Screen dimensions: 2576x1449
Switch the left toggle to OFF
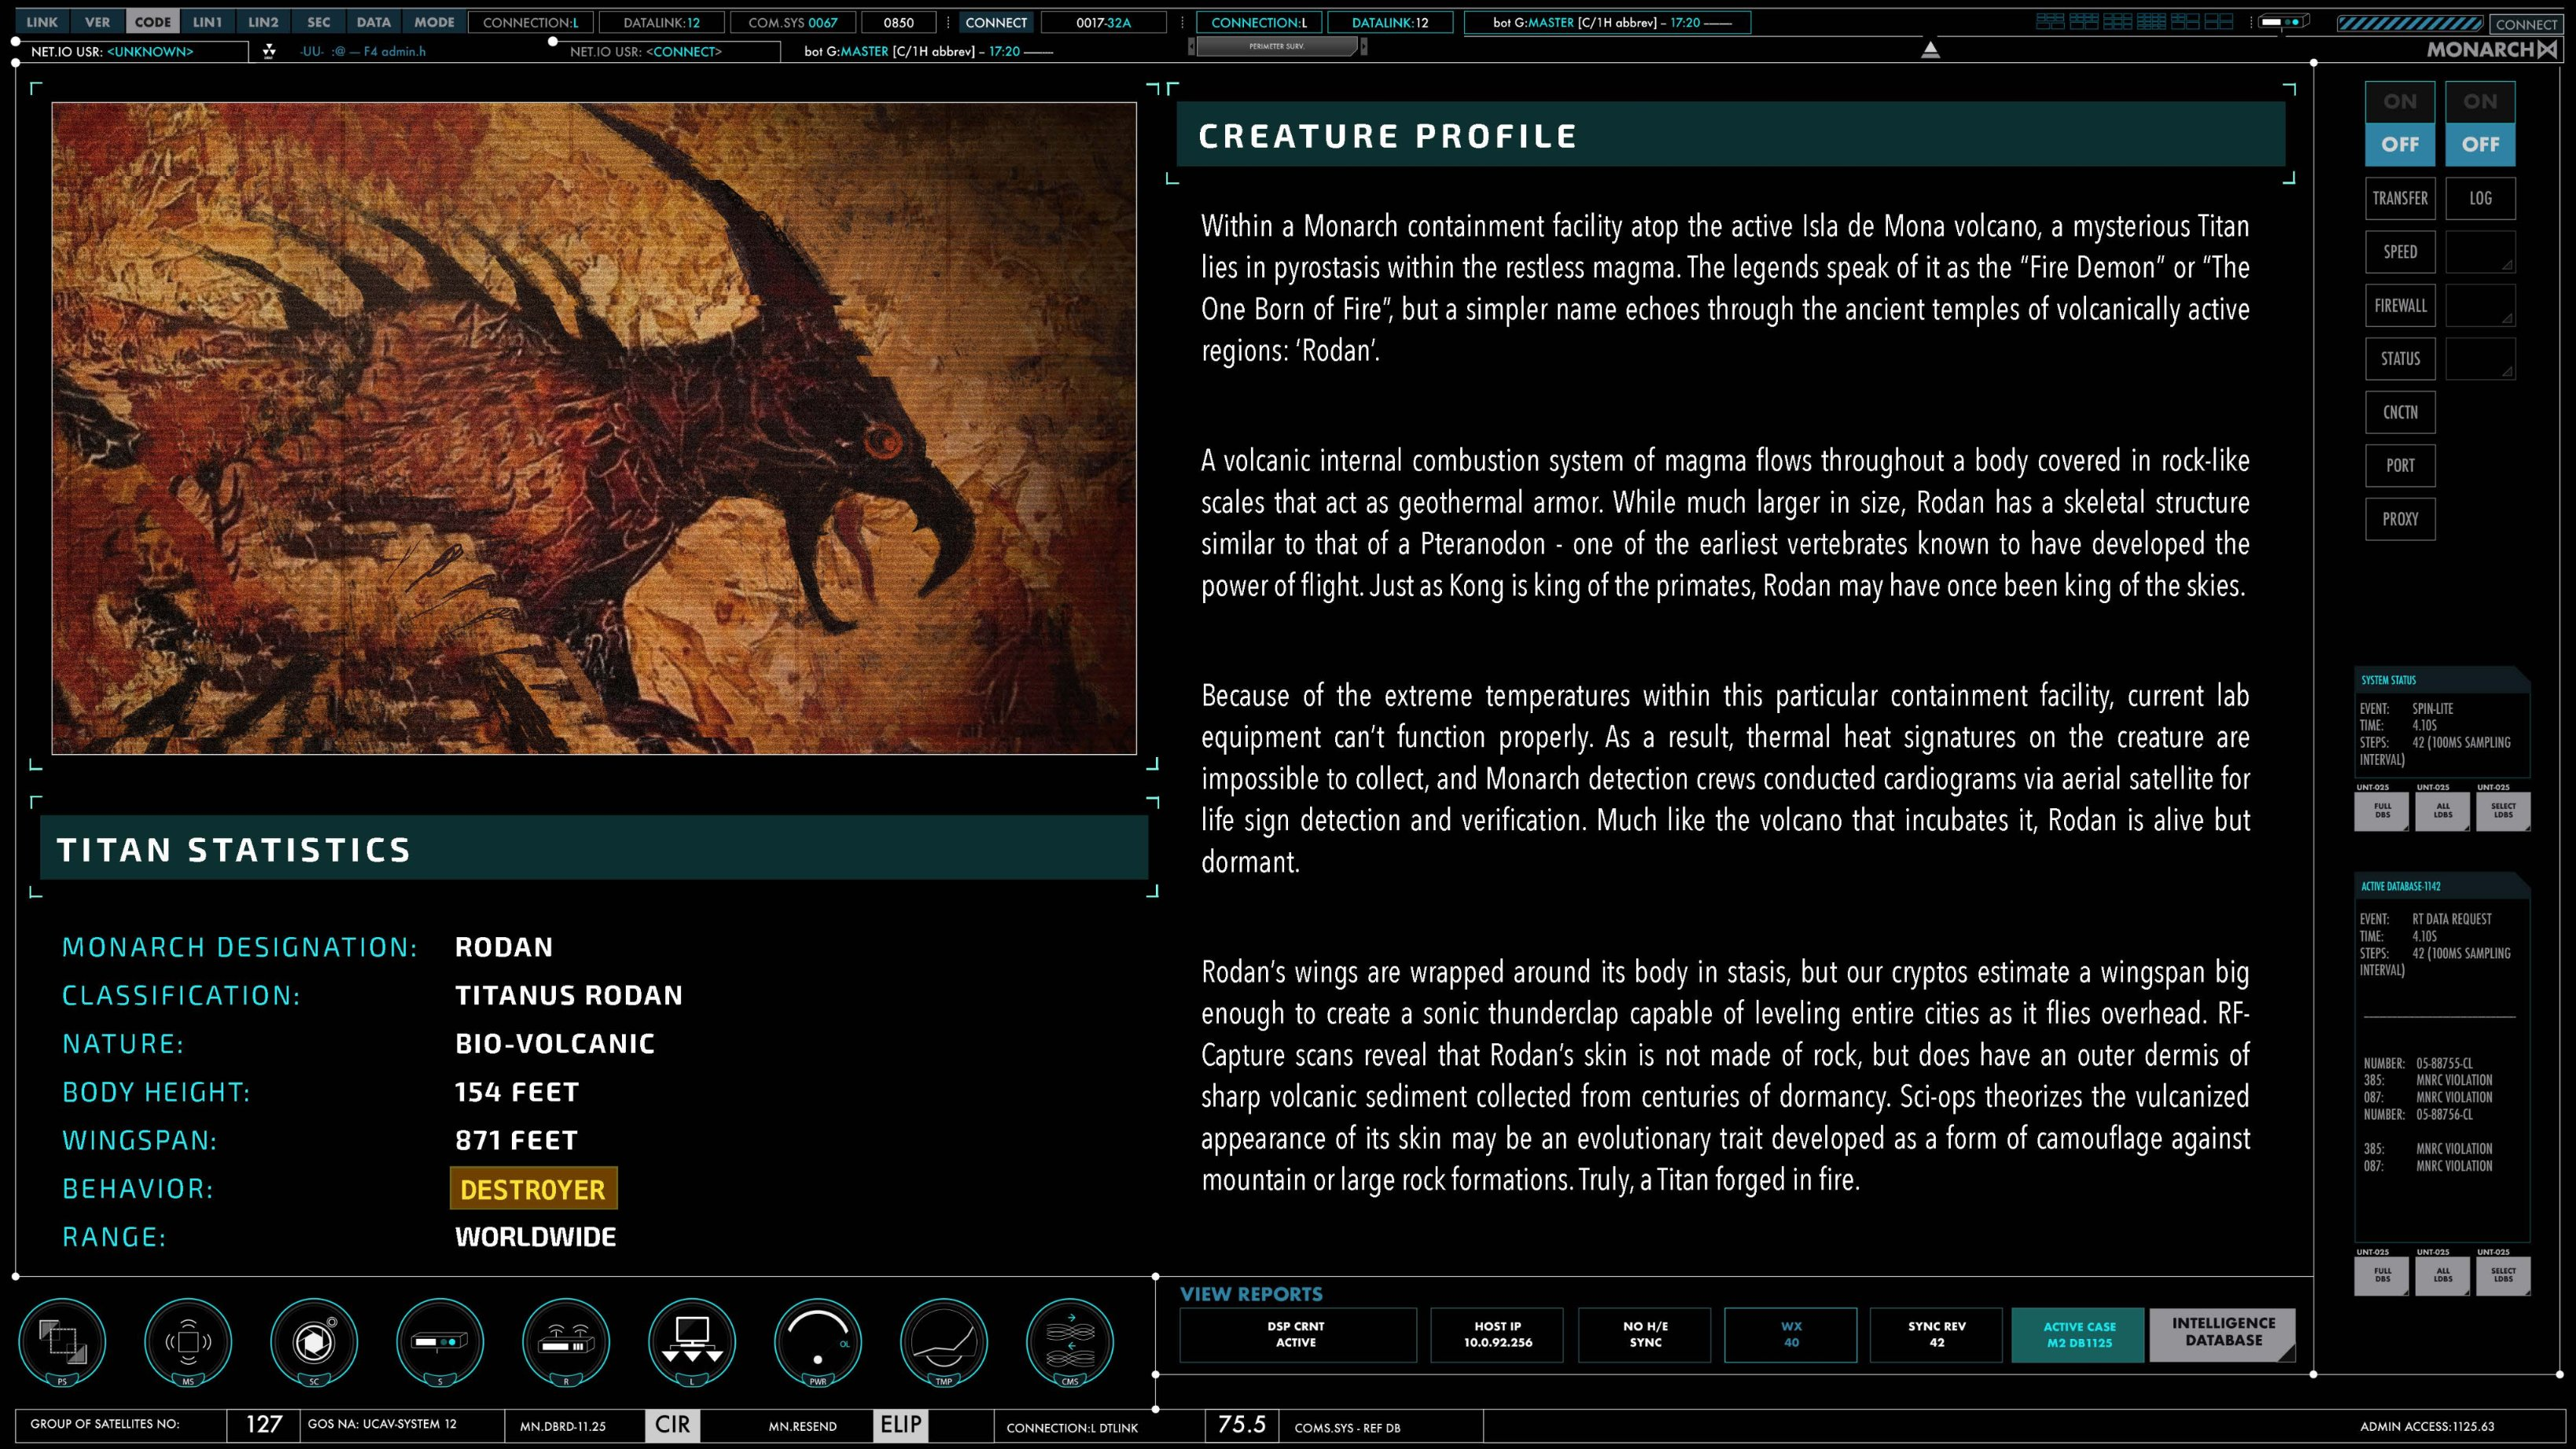click(2400, 144)
